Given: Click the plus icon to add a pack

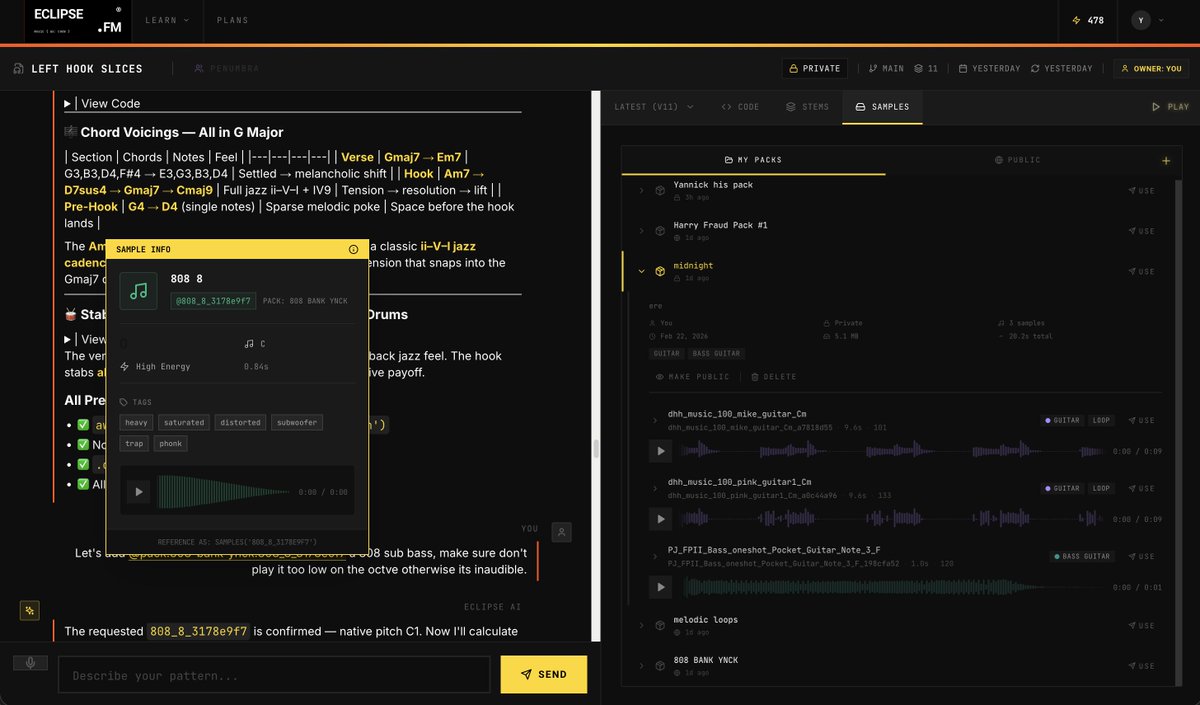Looking at the screenshot, I should click(1166, 161).
